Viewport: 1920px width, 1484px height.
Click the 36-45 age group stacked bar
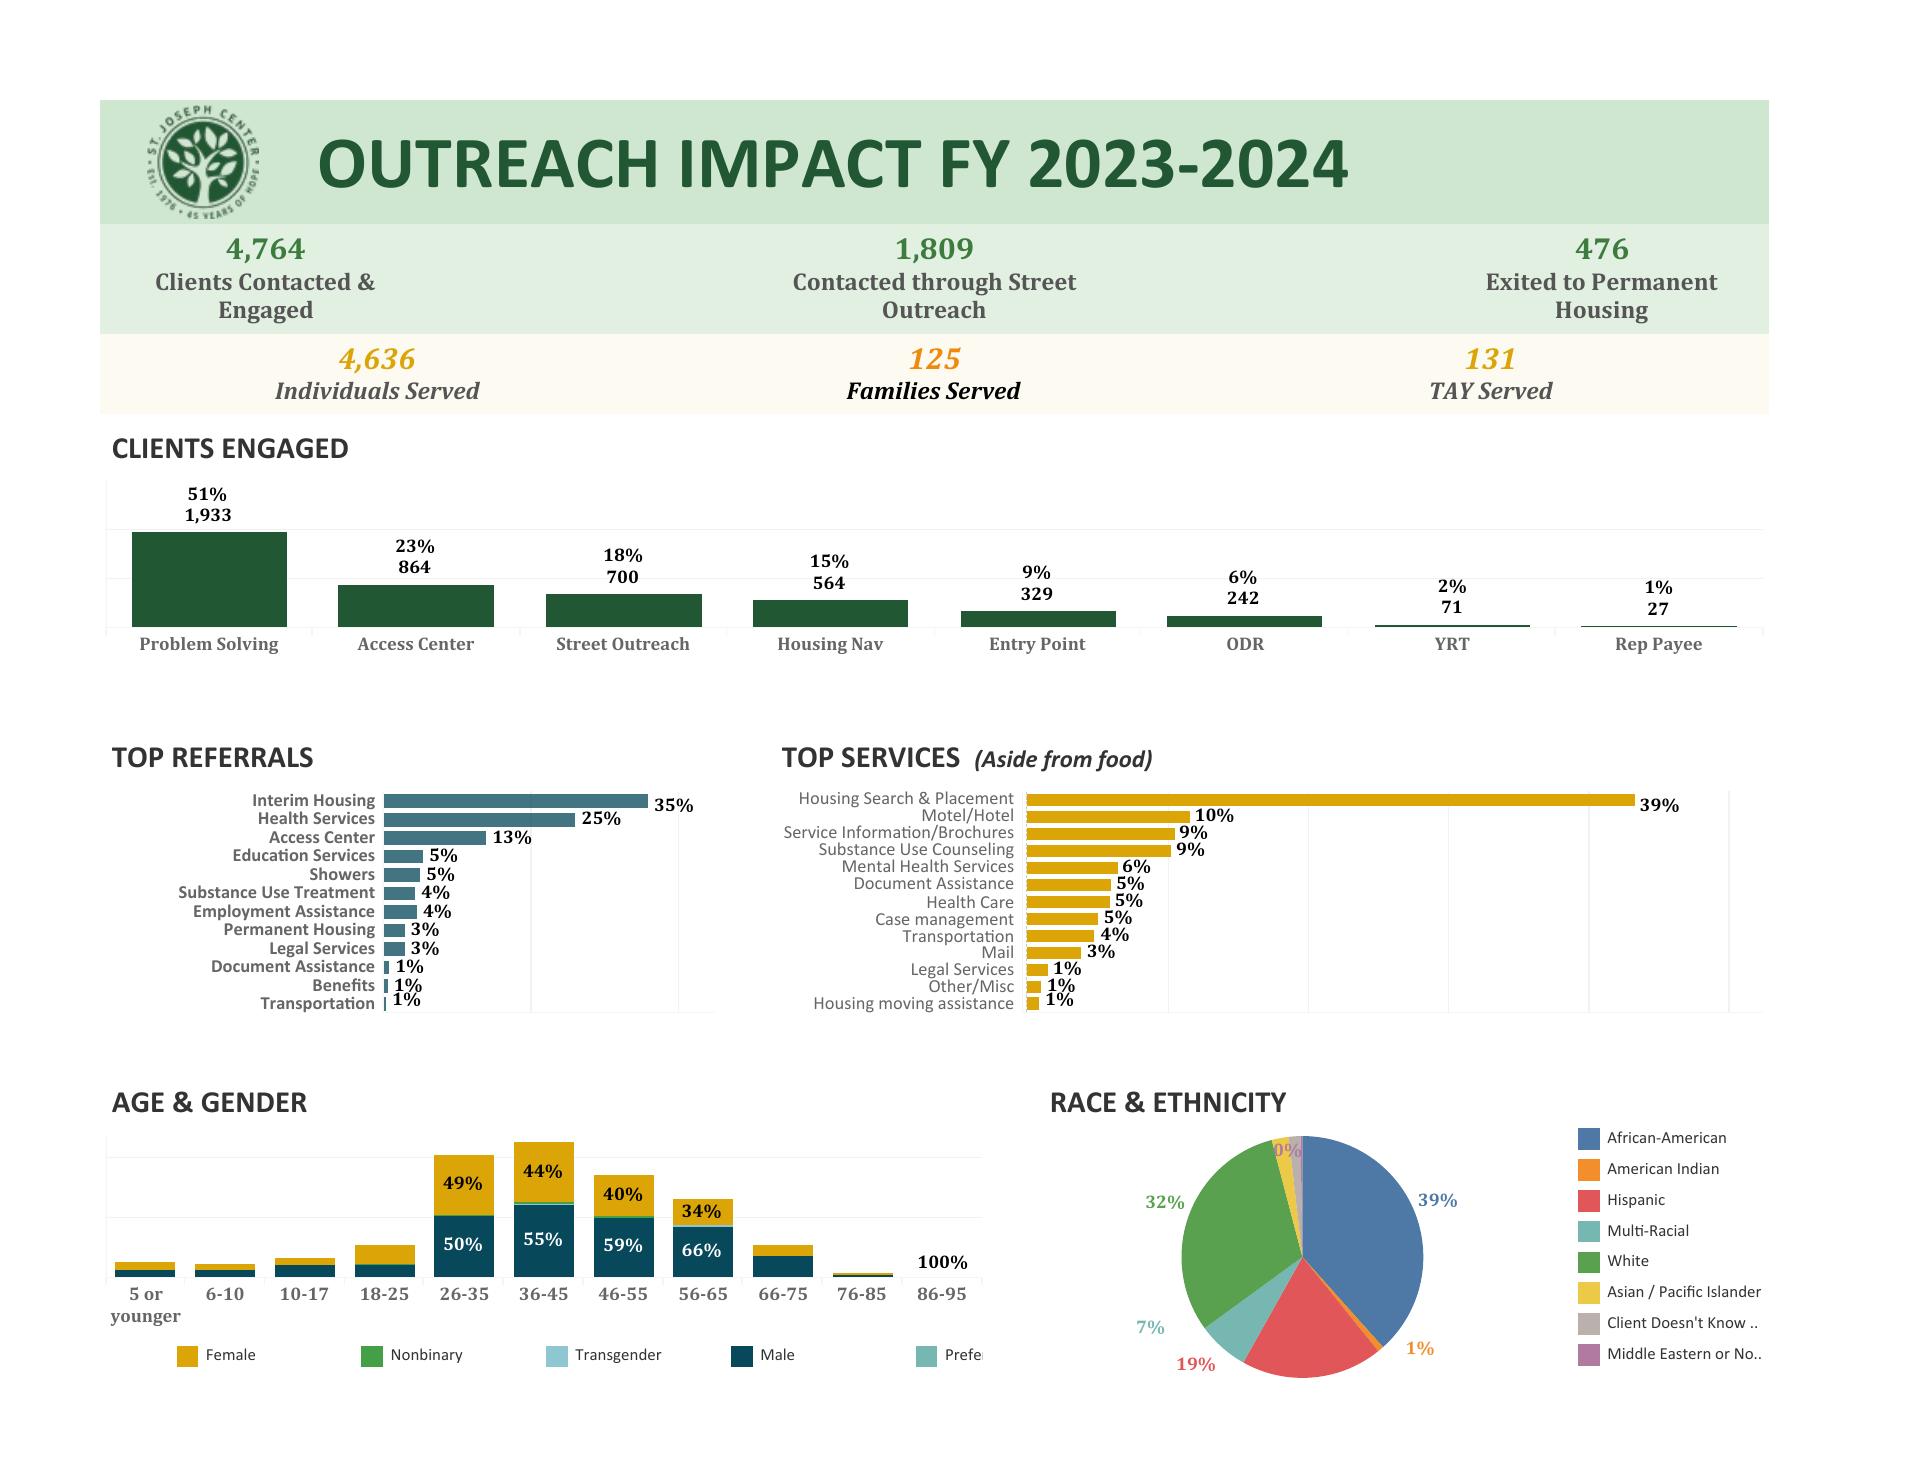[x=543, y=1210]
